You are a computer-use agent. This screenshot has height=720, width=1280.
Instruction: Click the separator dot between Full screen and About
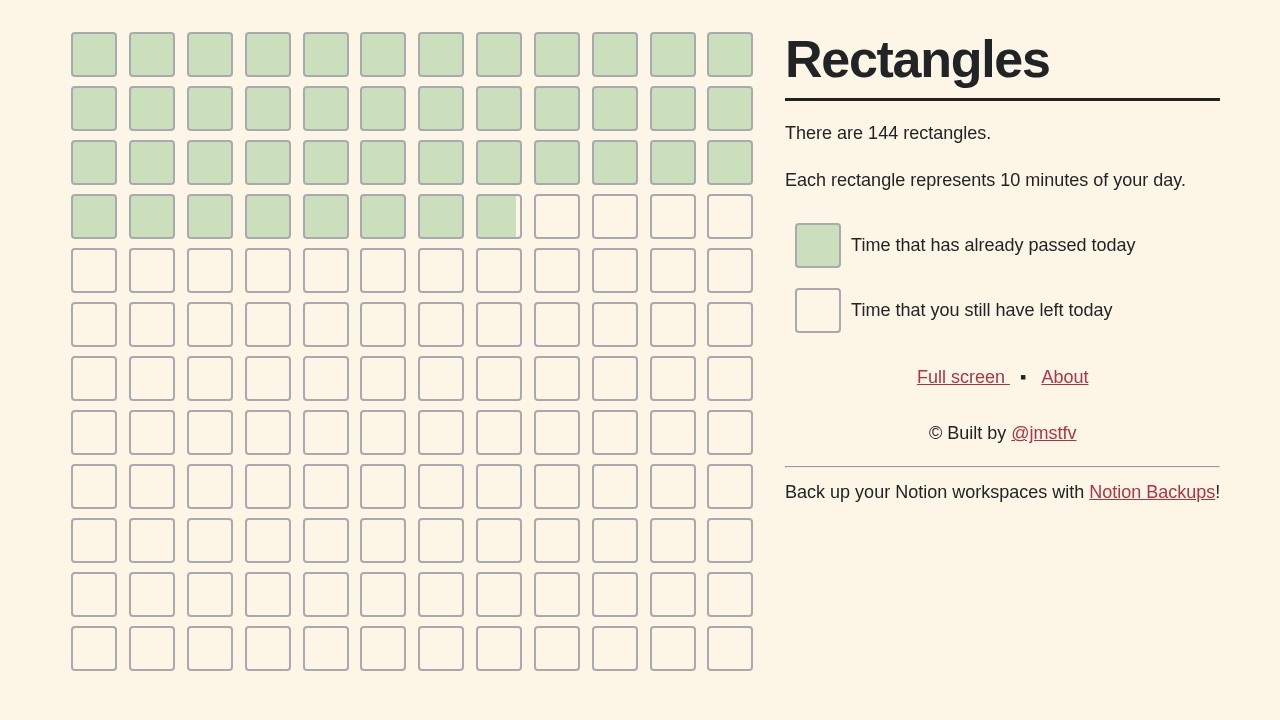pyautogui.click(x=1023, y=377)
